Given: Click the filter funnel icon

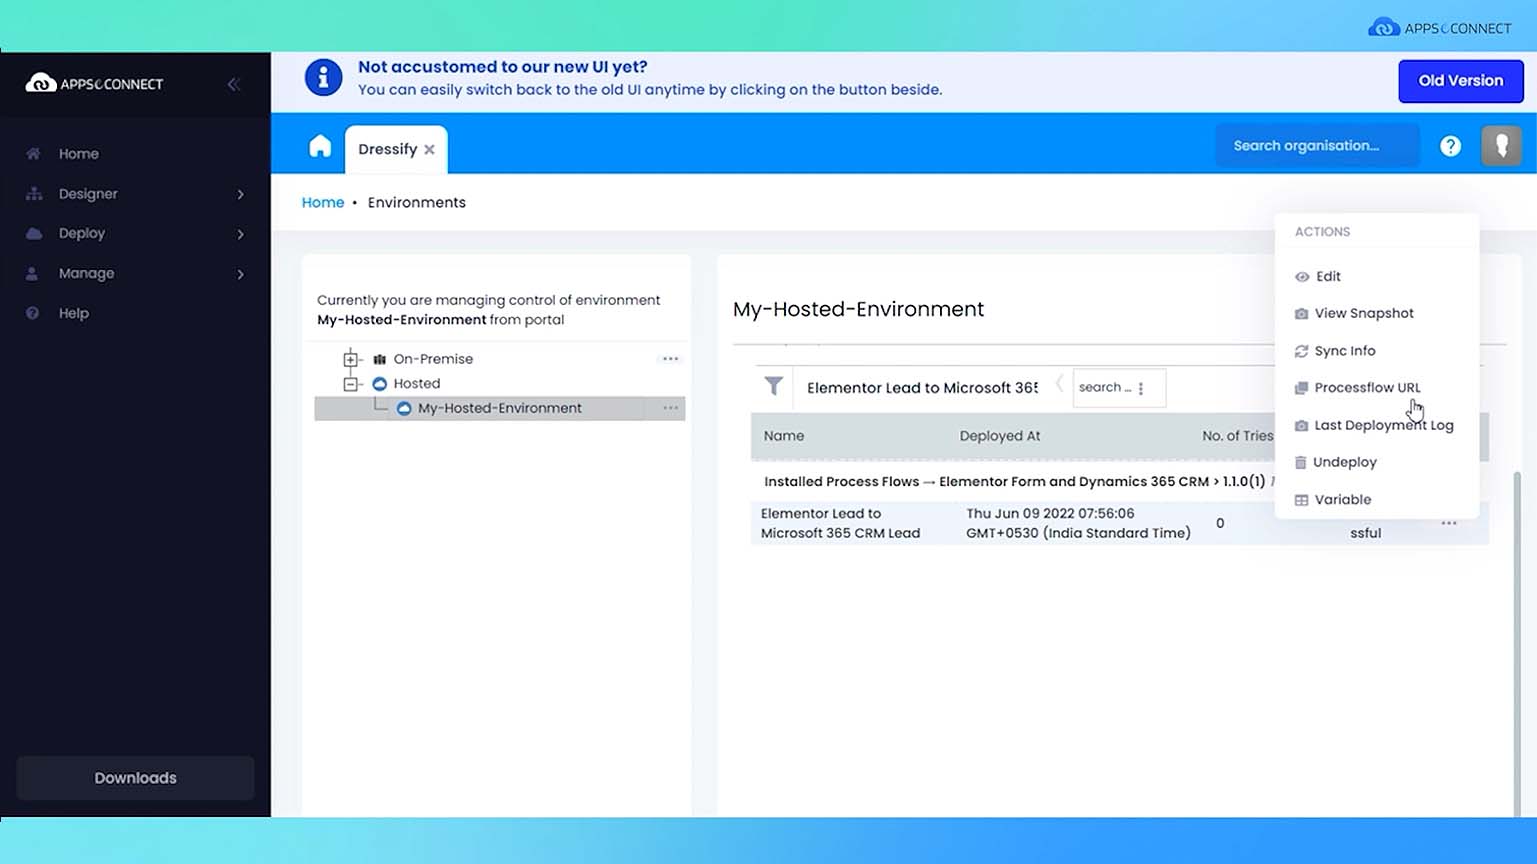Looking at the screenshot, I should point(774,386).
